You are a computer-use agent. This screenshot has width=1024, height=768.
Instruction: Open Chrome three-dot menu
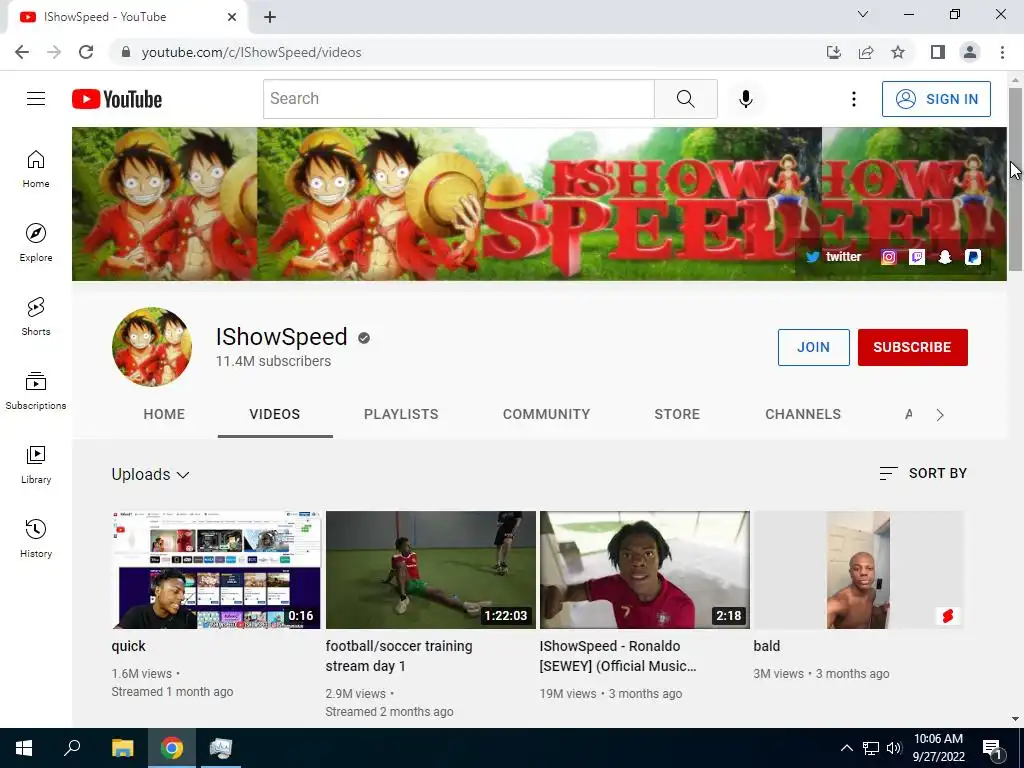tap(1002, 52)
